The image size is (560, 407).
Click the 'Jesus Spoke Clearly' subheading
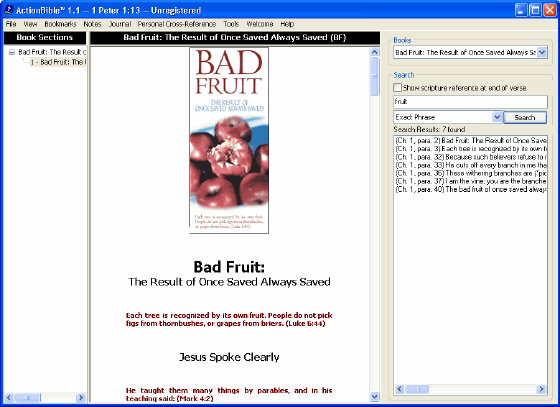pyautogui.click(x=229, y=357)
